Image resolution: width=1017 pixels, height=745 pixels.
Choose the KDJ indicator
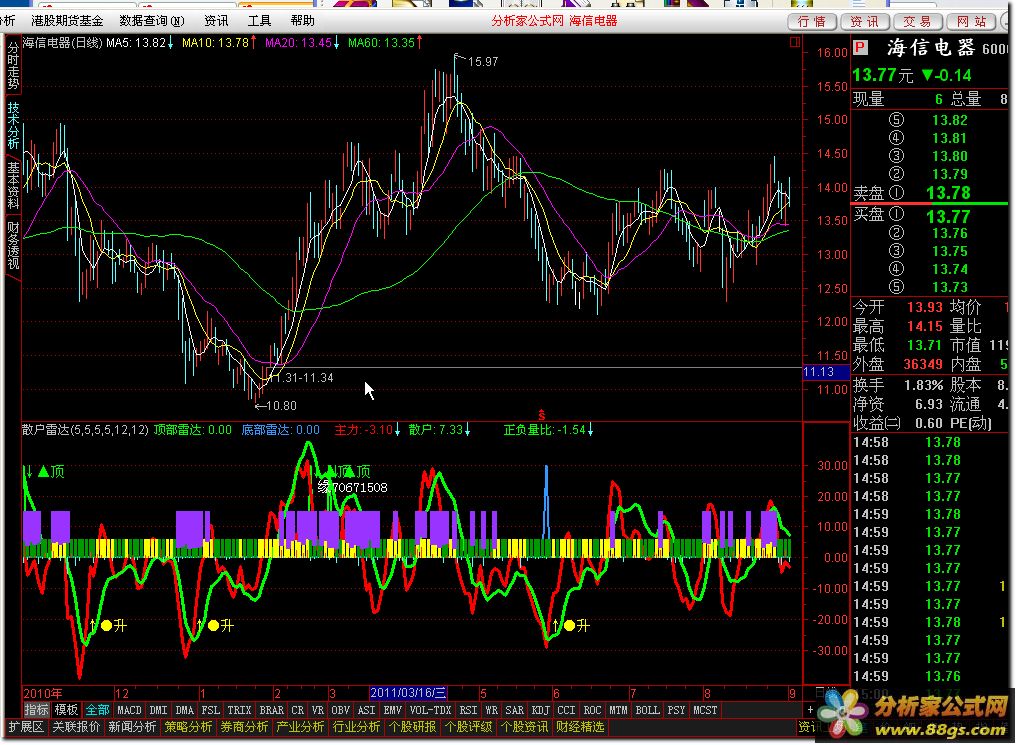(x=541, y=710)
